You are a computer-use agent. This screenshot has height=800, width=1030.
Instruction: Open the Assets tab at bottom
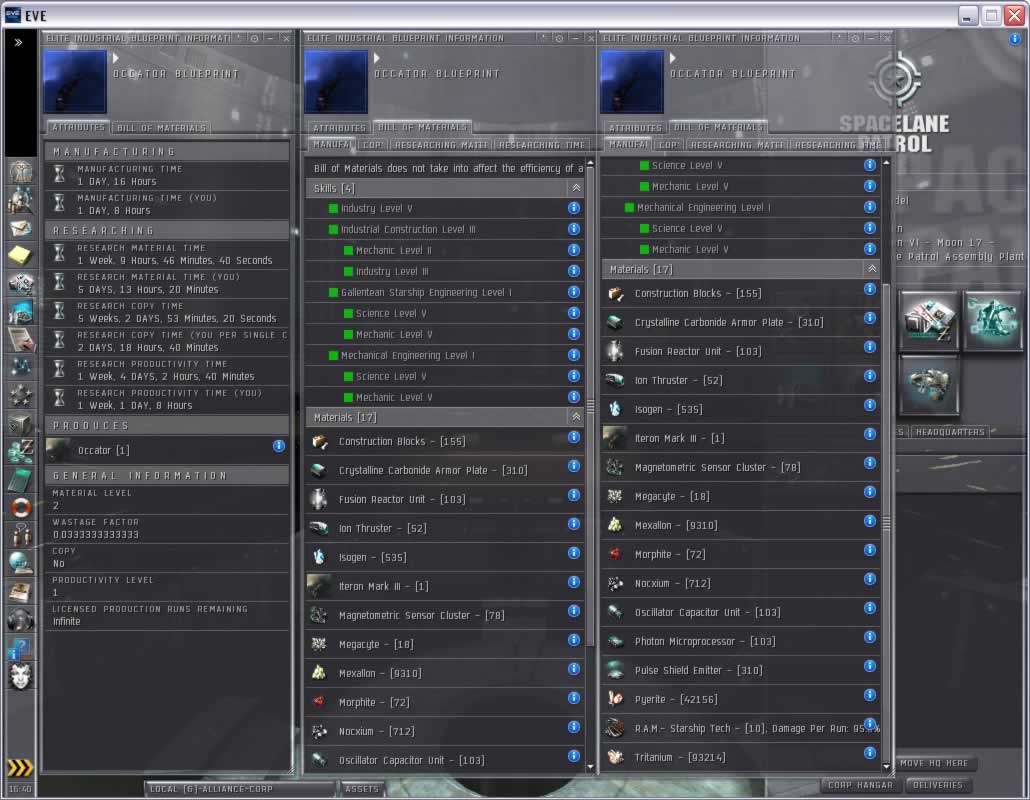pos(361,789)
